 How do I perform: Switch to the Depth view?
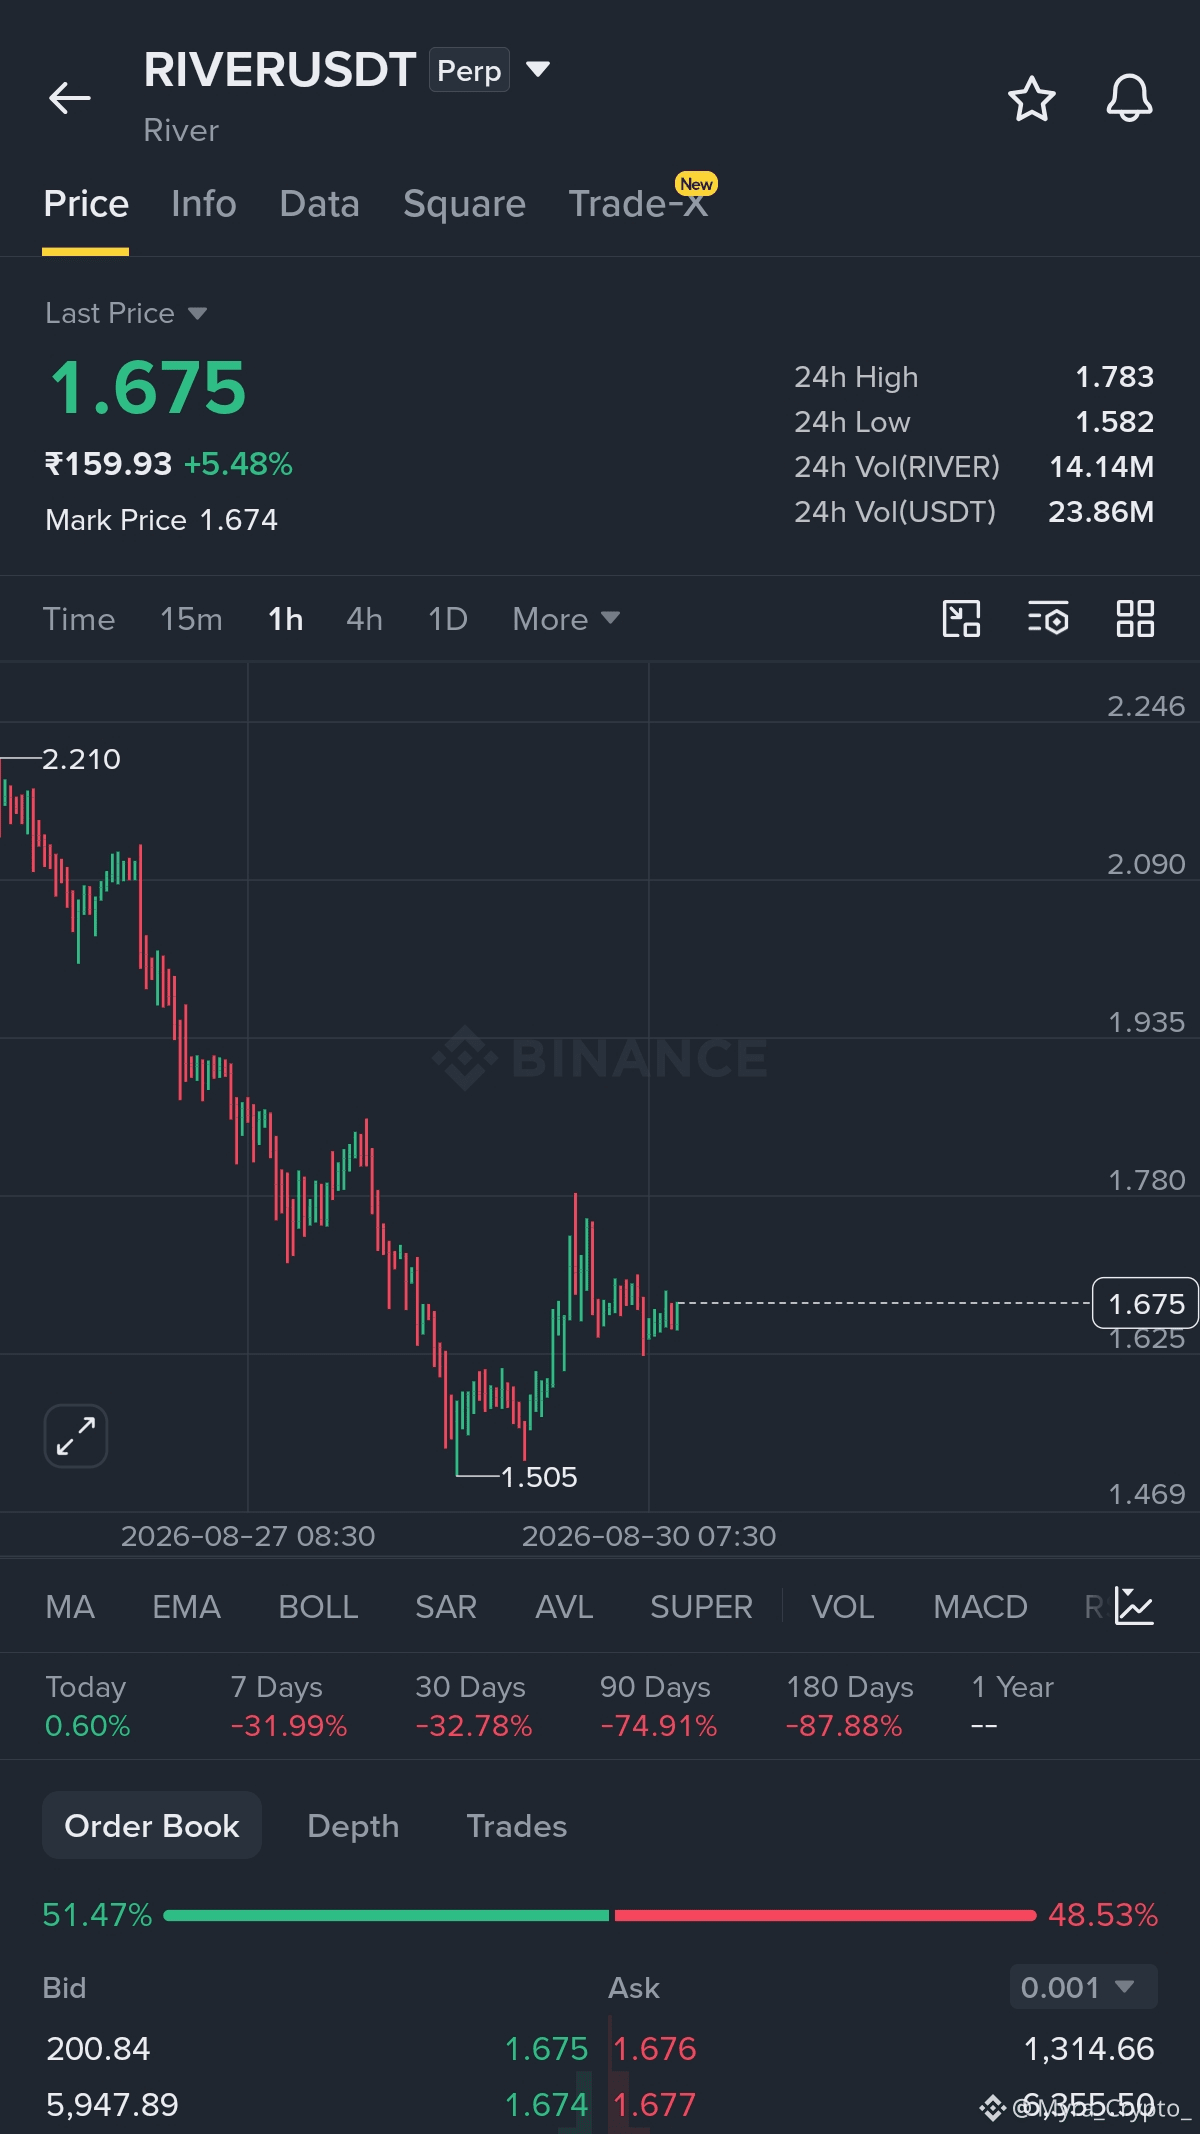(353, 1826)
